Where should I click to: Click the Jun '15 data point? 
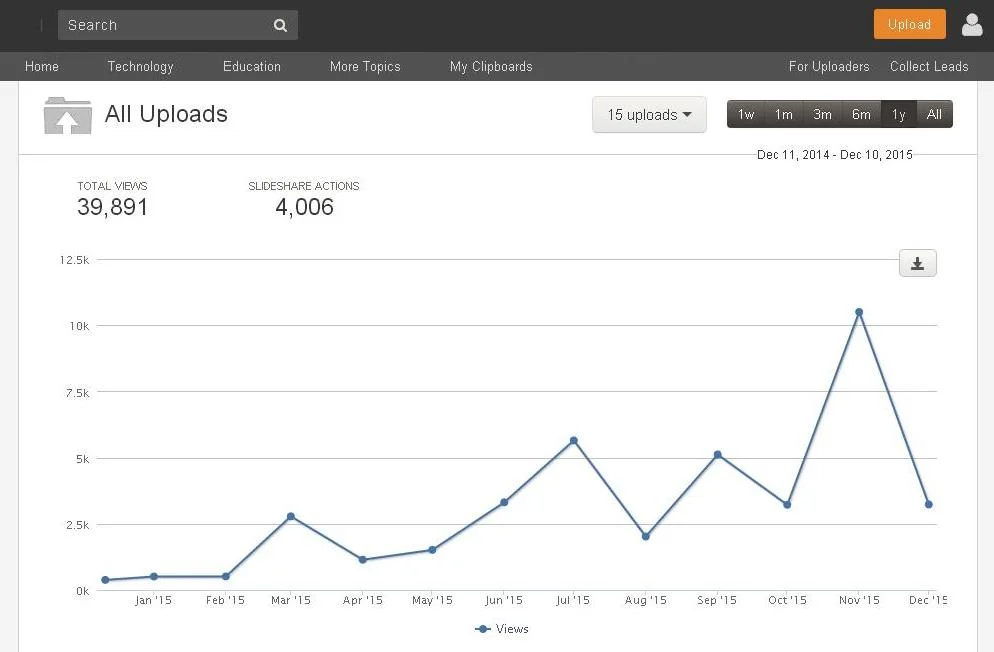[x=504, y=502]
